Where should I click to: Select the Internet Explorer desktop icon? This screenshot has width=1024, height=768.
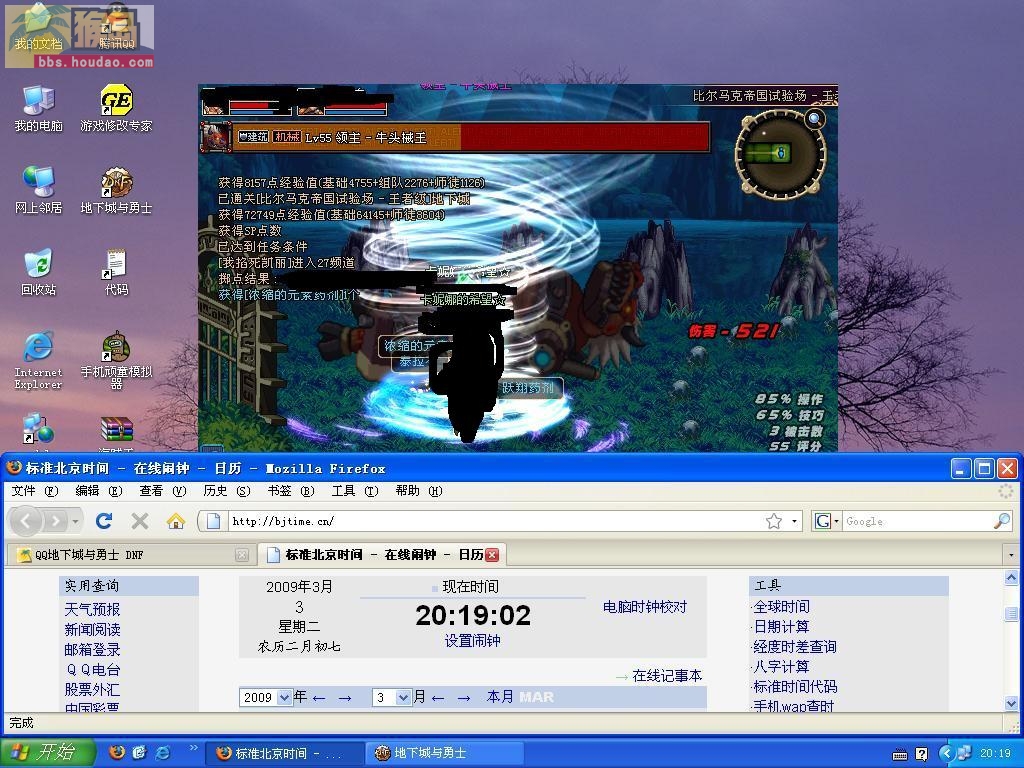pyautogui.click(x=39, y=360)
